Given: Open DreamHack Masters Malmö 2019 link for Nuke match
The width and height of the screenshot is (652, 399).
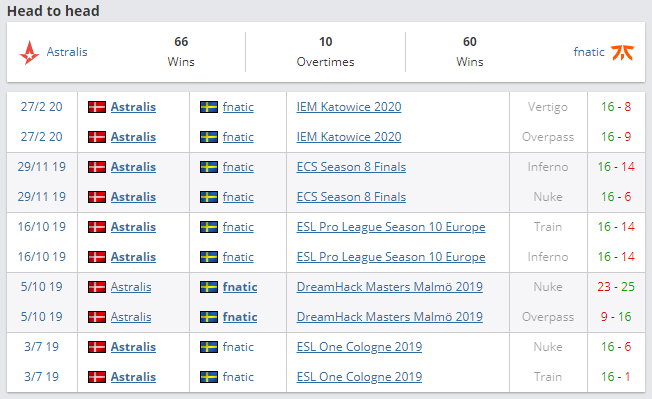Looking at the screenshot, I should click(x=390, y=287).
